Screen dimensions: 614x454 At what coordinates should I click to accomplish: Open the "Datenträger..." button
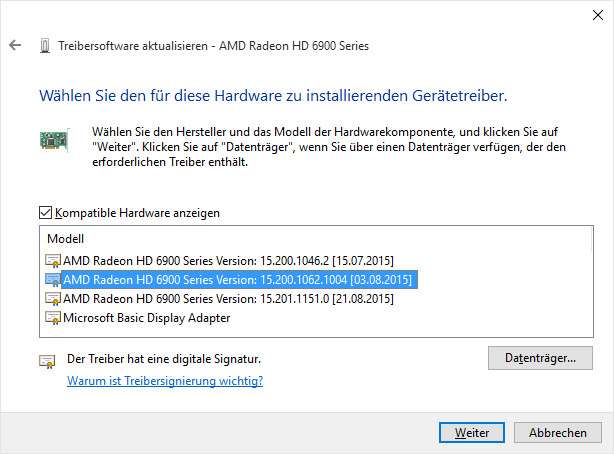click(x=539, y=358)
